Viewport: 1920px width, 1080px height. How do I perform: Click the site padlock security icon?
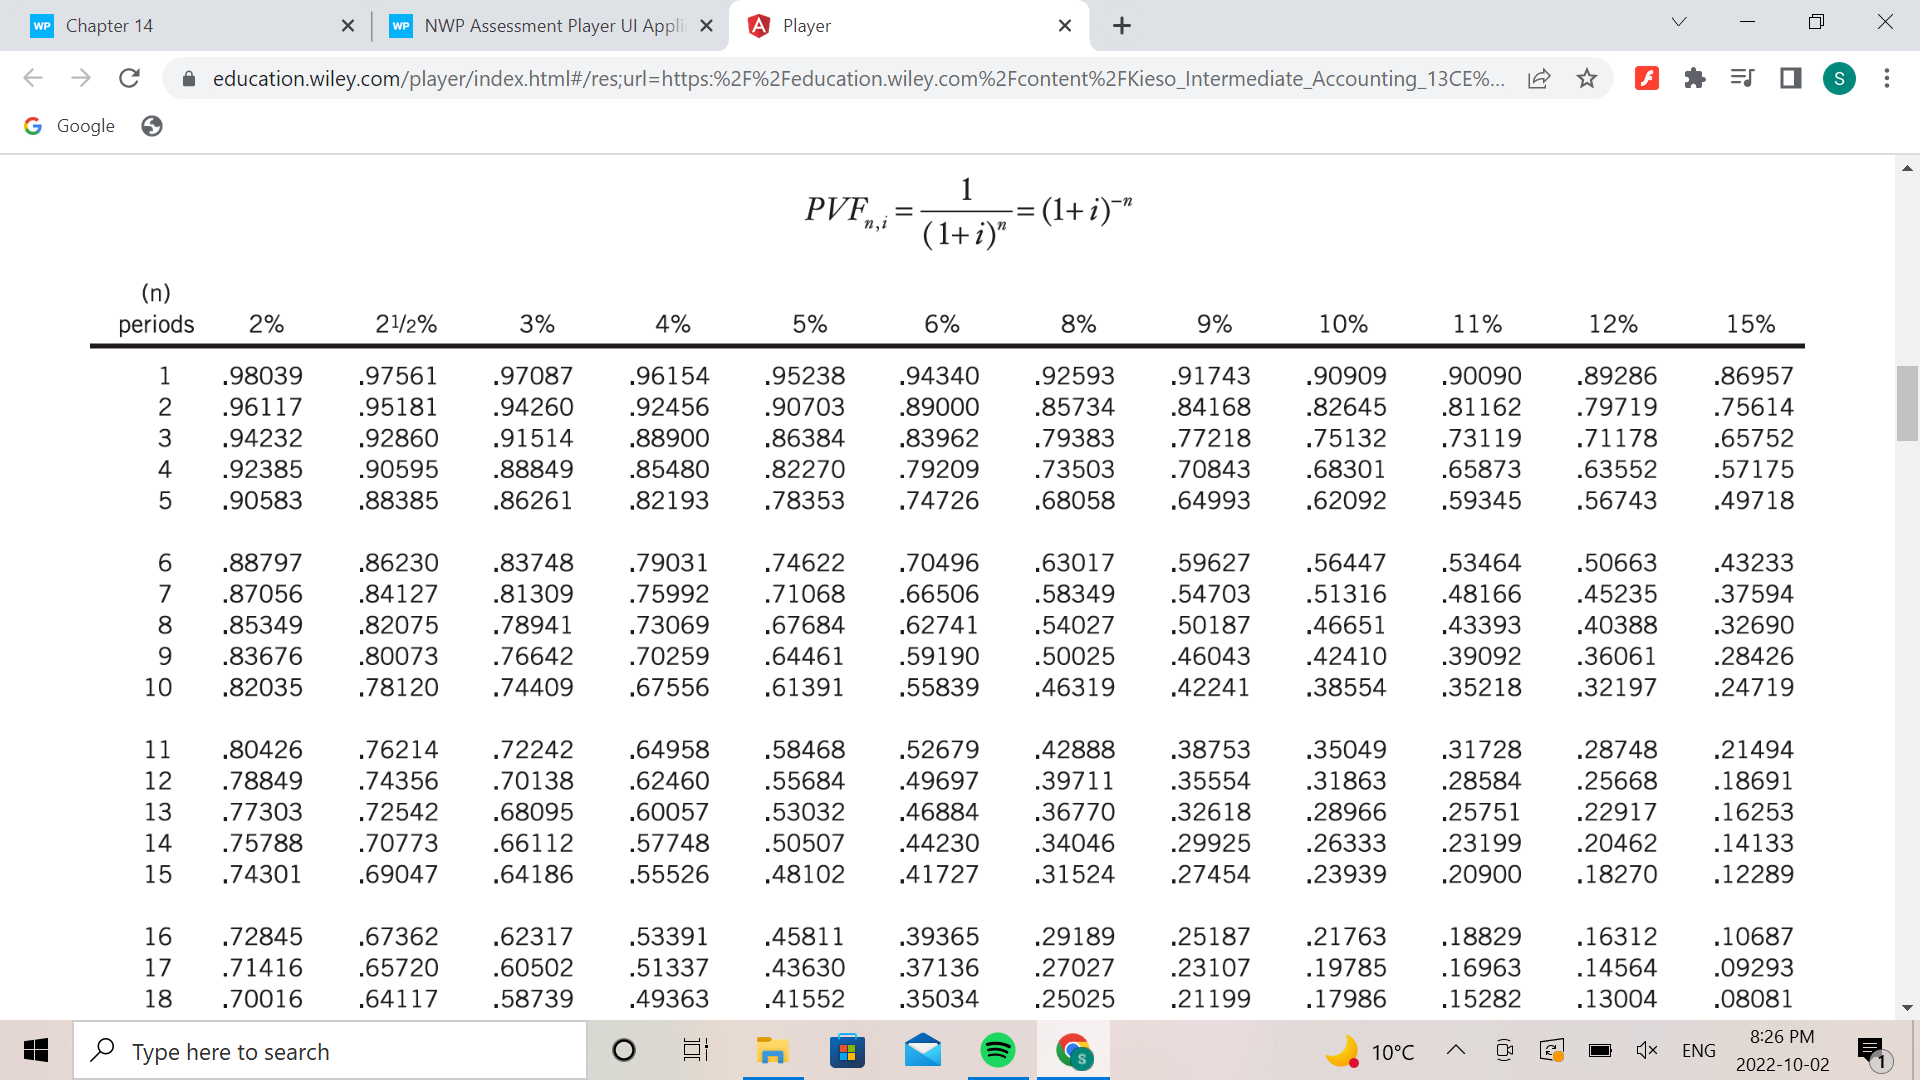pyautogui.click(x=188, y=78)
